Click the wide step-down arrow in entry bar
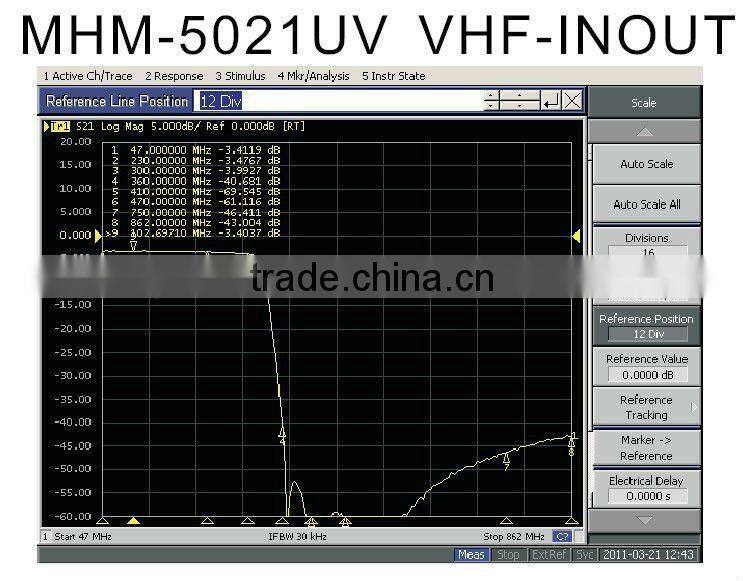This screenshot has height=581, width=743. [519, 106]
